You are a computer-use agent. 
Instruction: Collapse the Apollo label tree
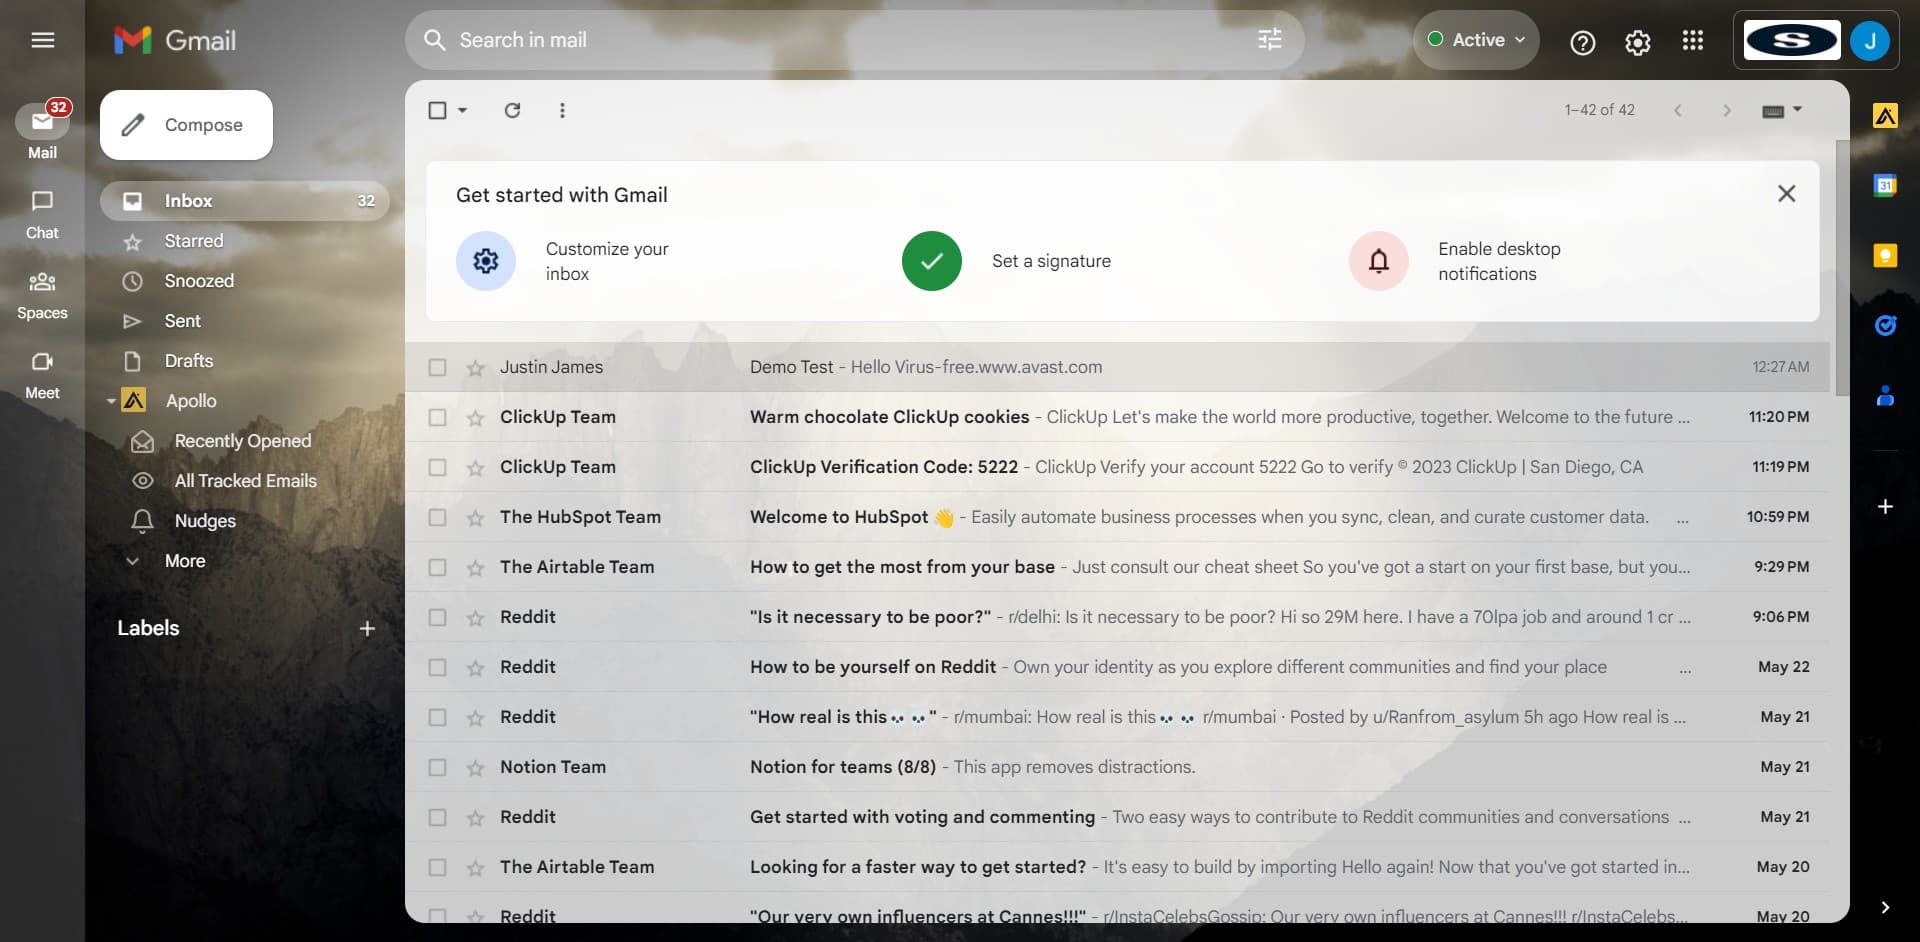110,400
